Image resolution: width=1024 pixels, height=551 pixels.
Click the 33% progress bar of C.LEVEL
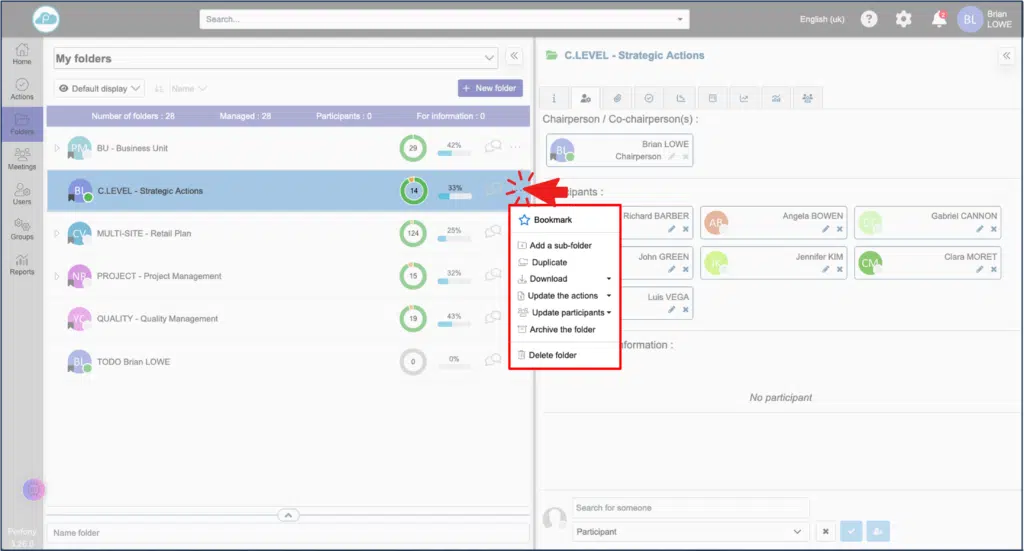[454, 196]
